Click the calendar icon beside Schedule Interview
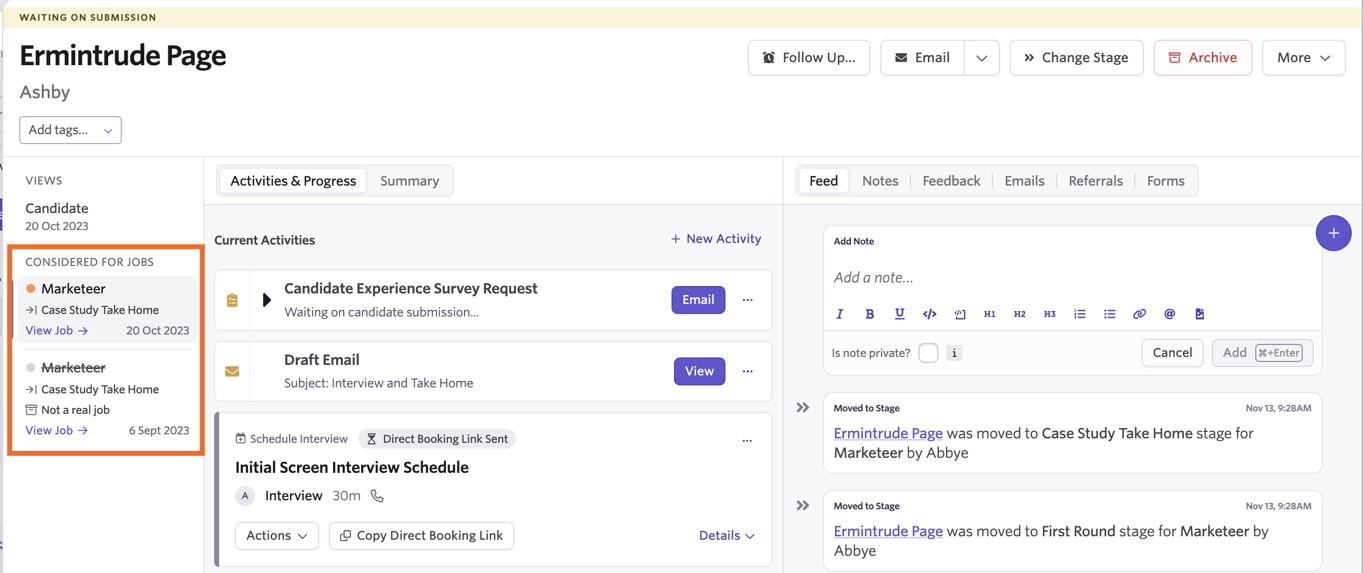This screenshot has width=1363, height=573. tap(240, 439)
